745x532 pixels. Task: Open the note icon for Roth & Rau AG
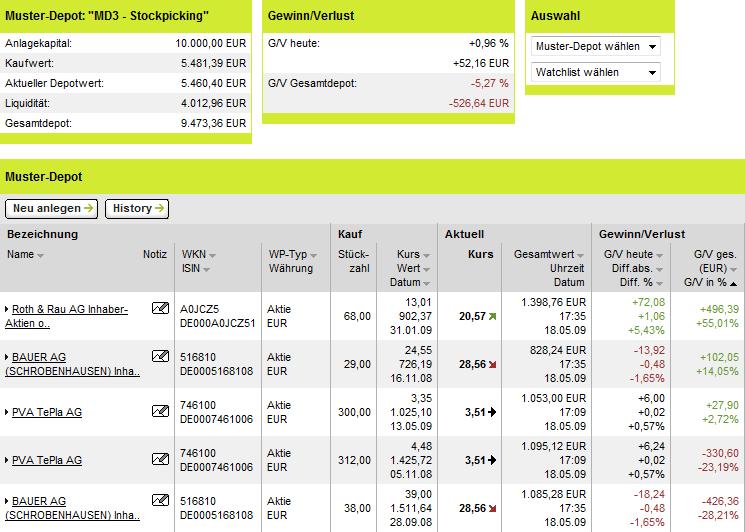click(x=160, y=309)
